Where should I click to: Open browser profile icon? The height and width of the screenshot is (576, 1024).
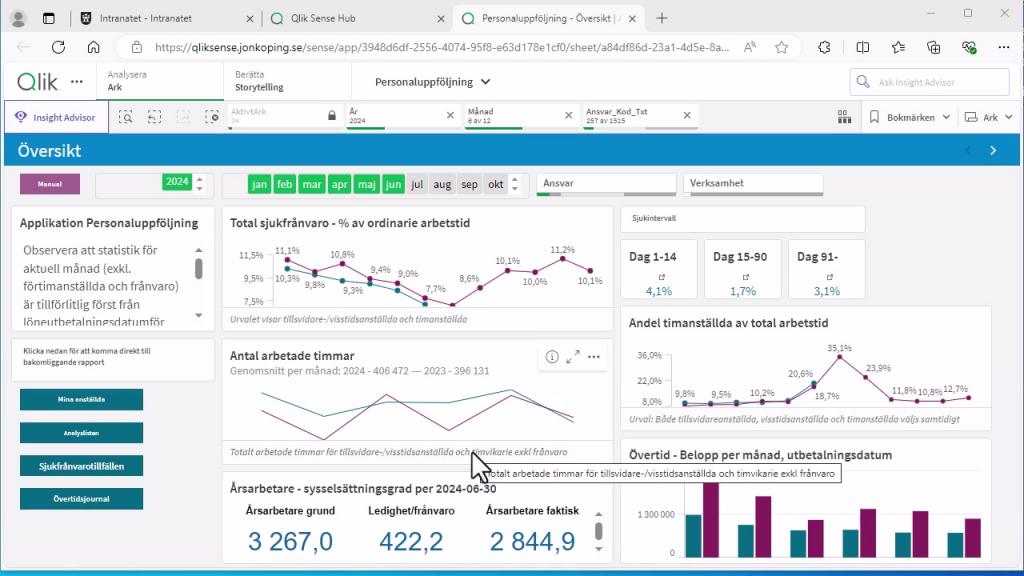tap(18, 18)
